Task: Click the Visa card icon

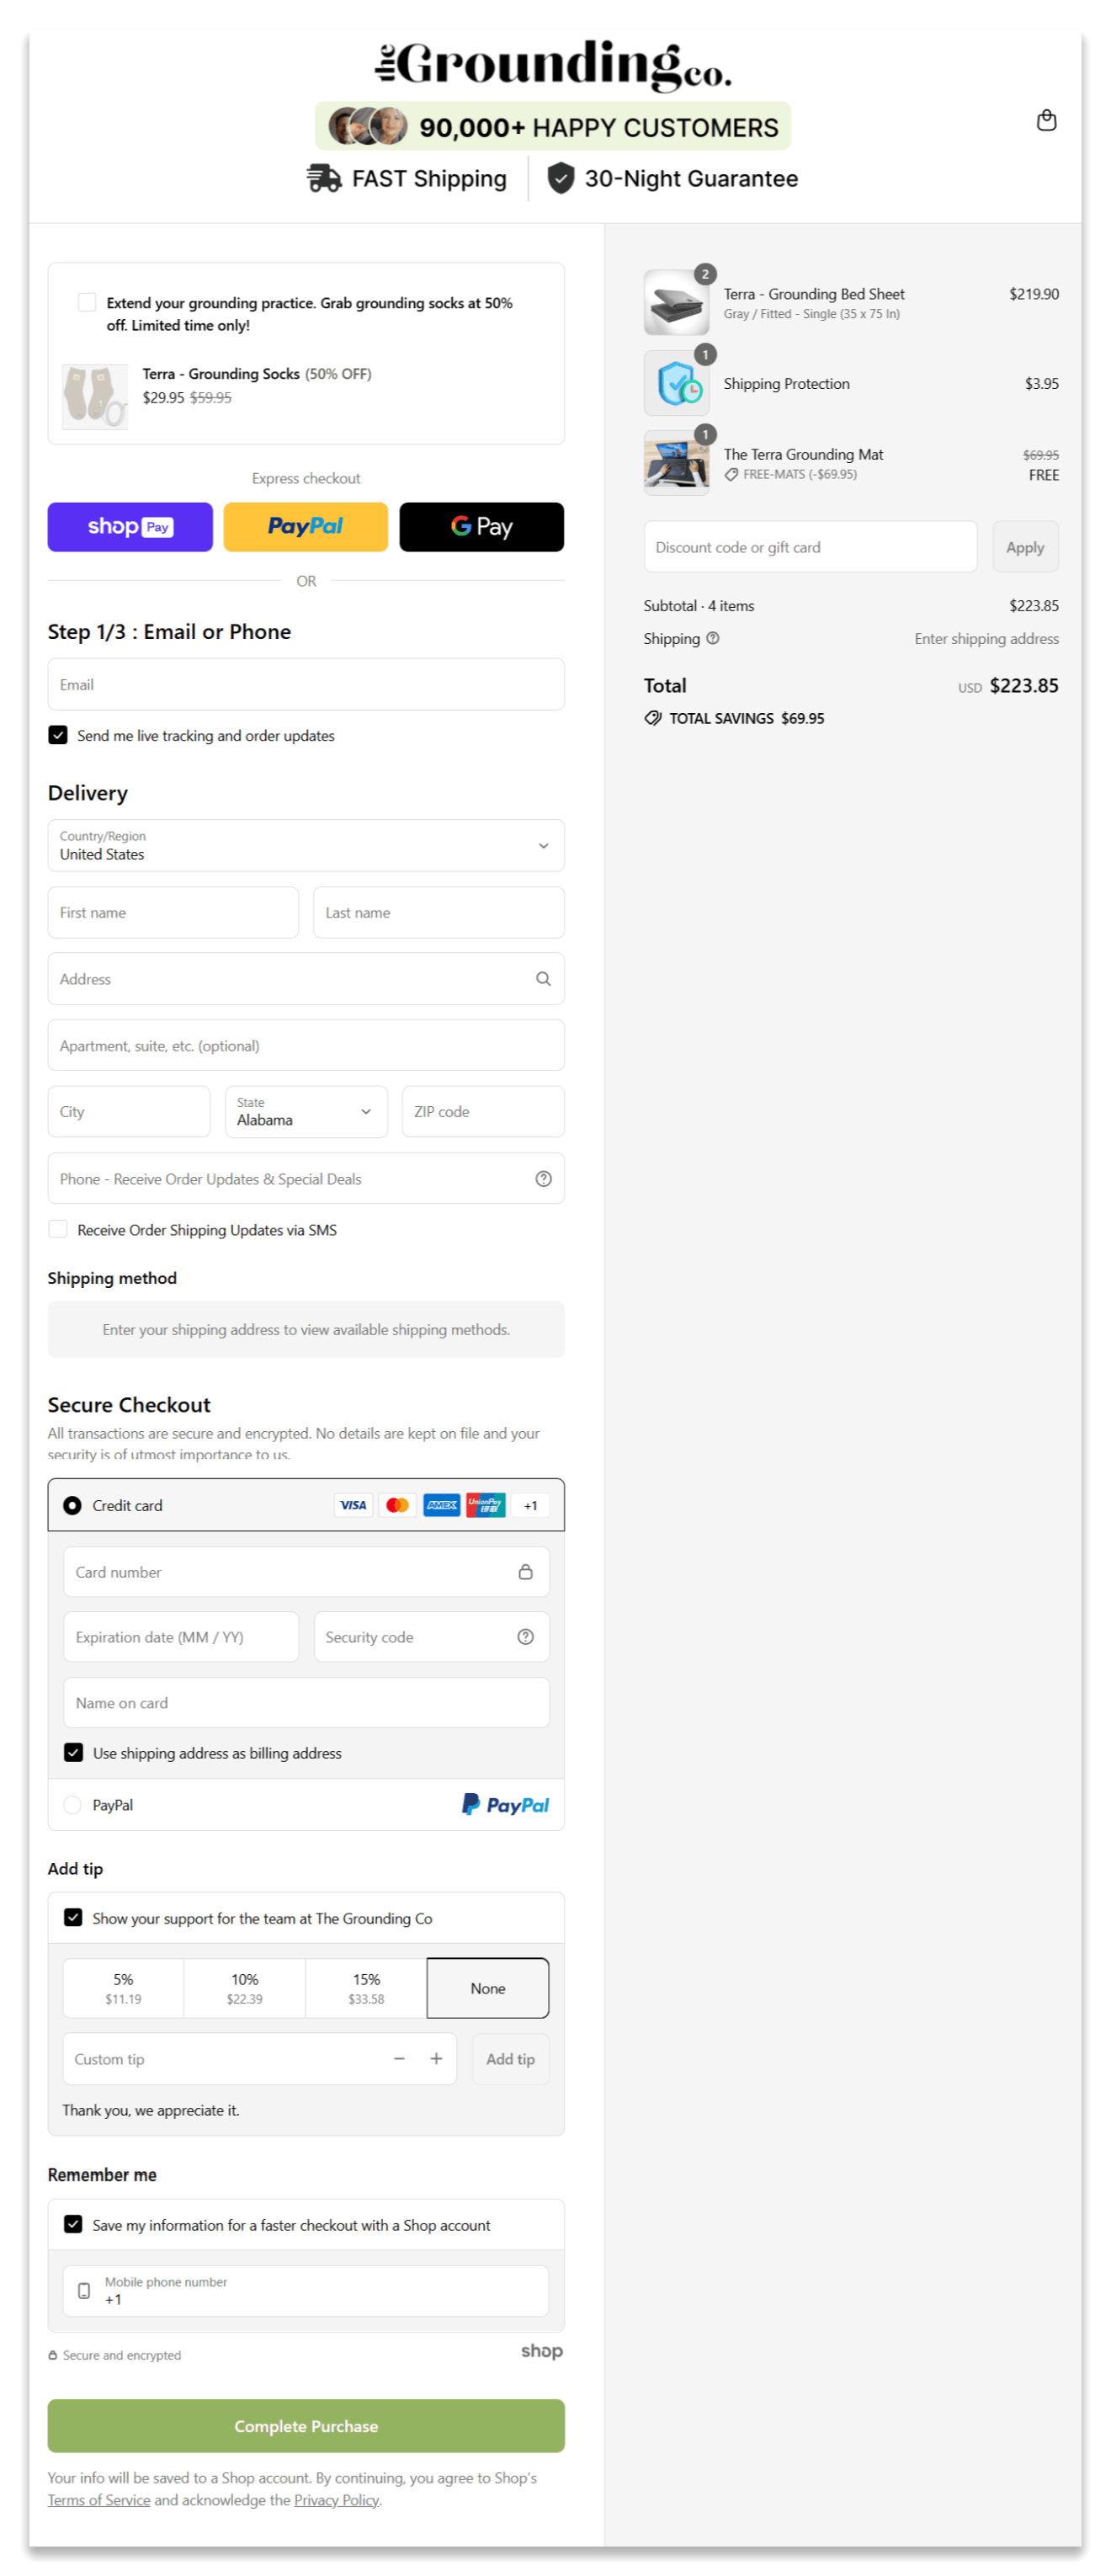Action: pyautogui.click(x=353, y=1505)
